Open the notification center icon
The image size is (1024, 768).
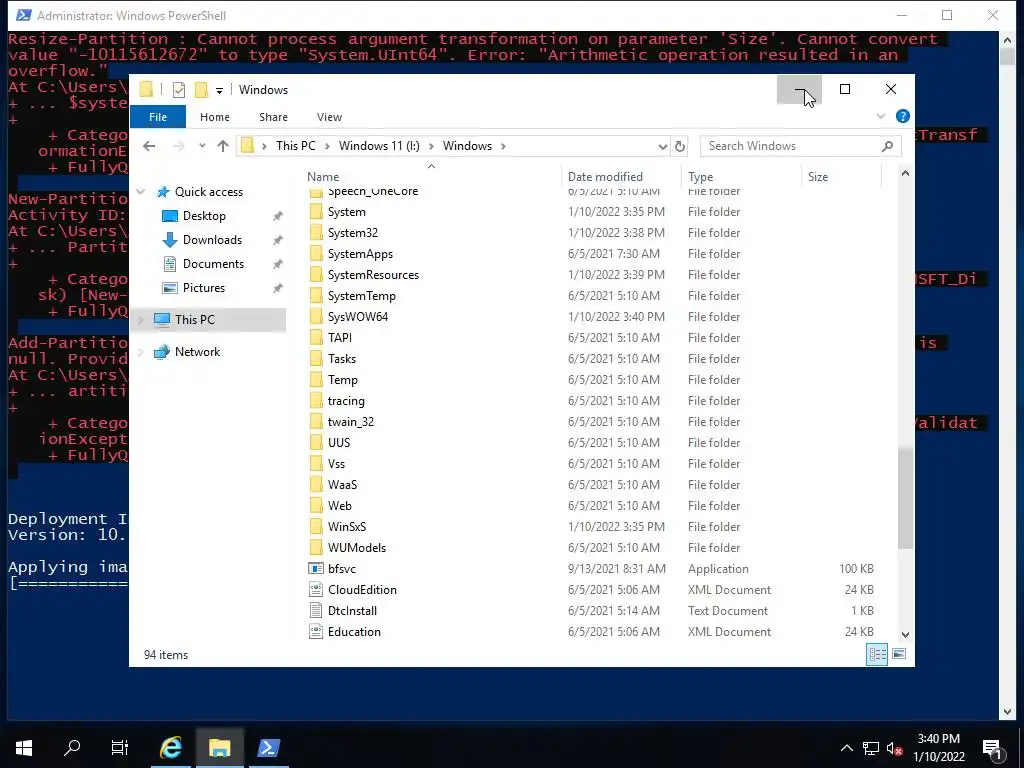pos(993,749)
